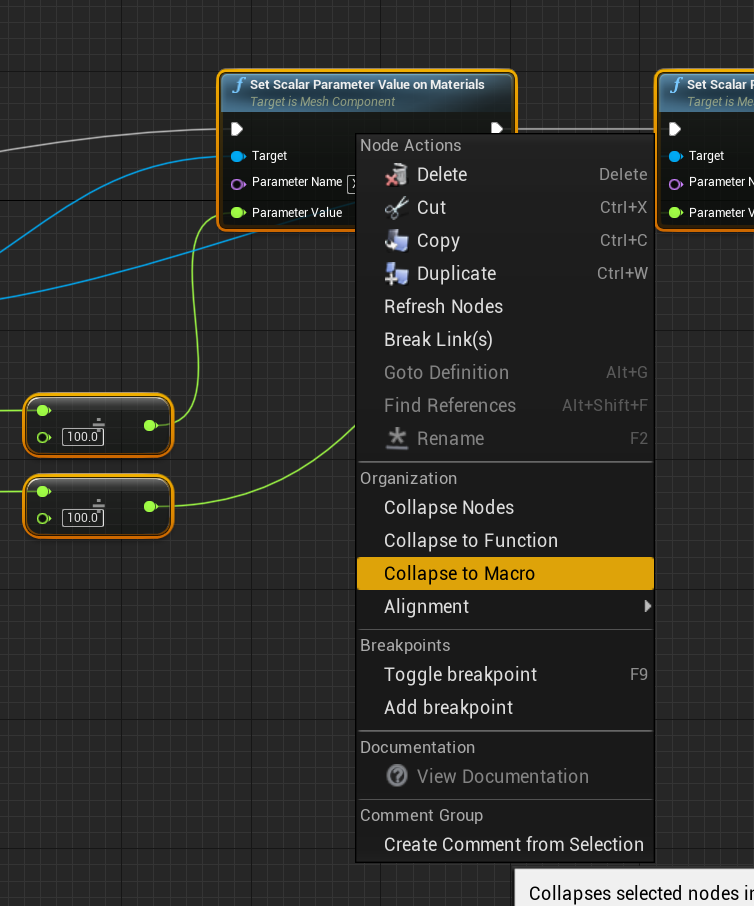Click hollow second input pin of lower divide node
The width and height of the screenshot is (754, 906).
tap(43, 518)
